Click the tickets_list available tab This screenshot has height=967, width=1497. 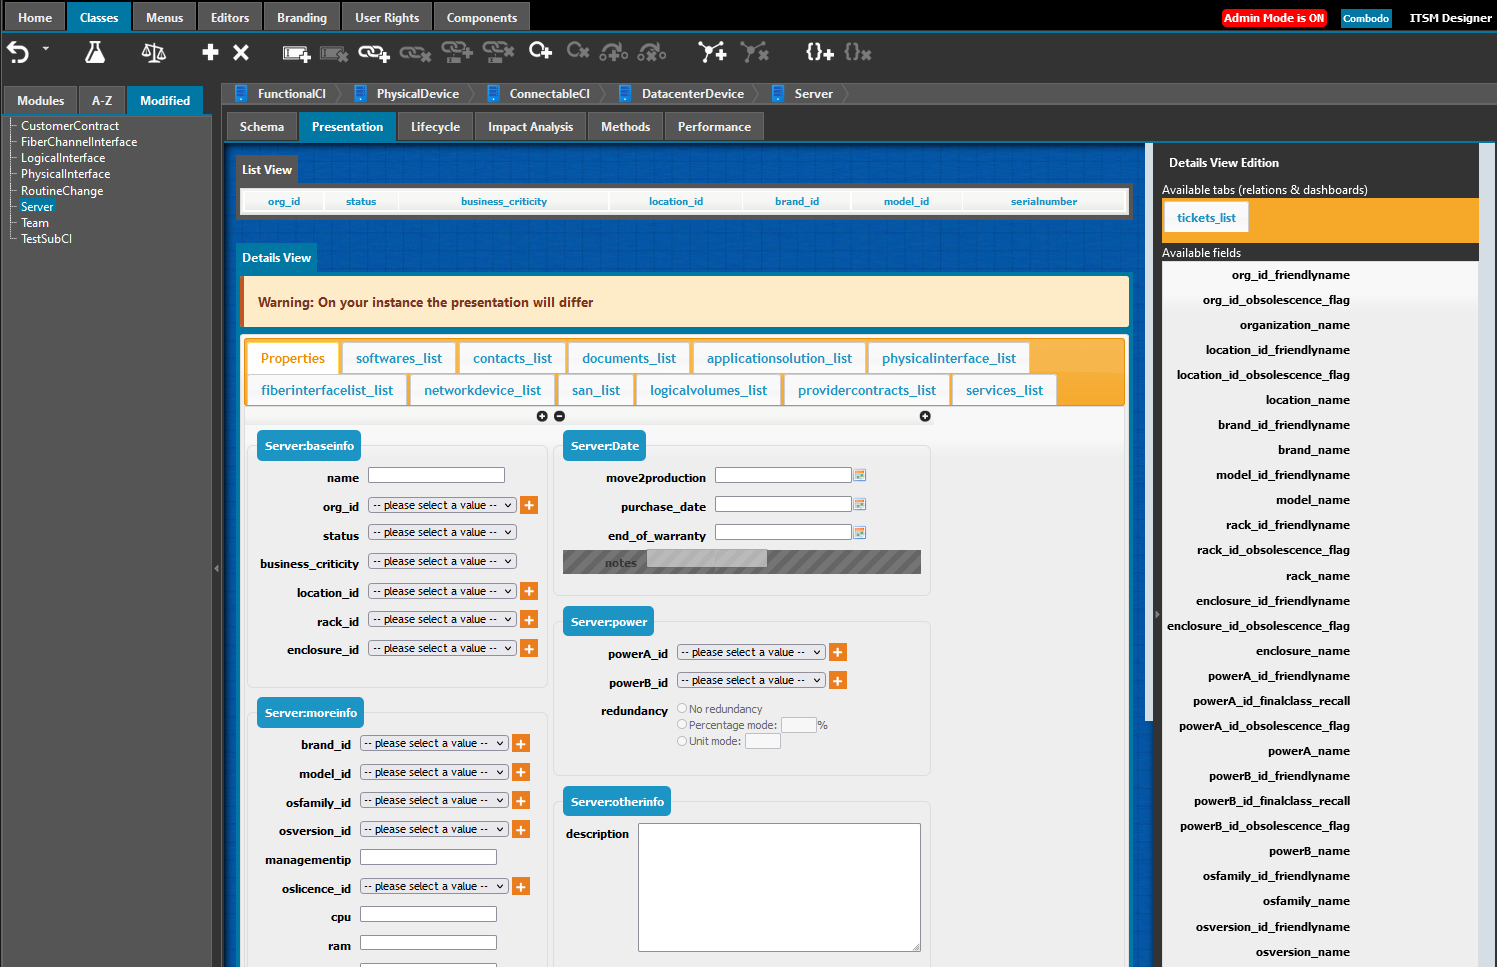(1206, 218)
